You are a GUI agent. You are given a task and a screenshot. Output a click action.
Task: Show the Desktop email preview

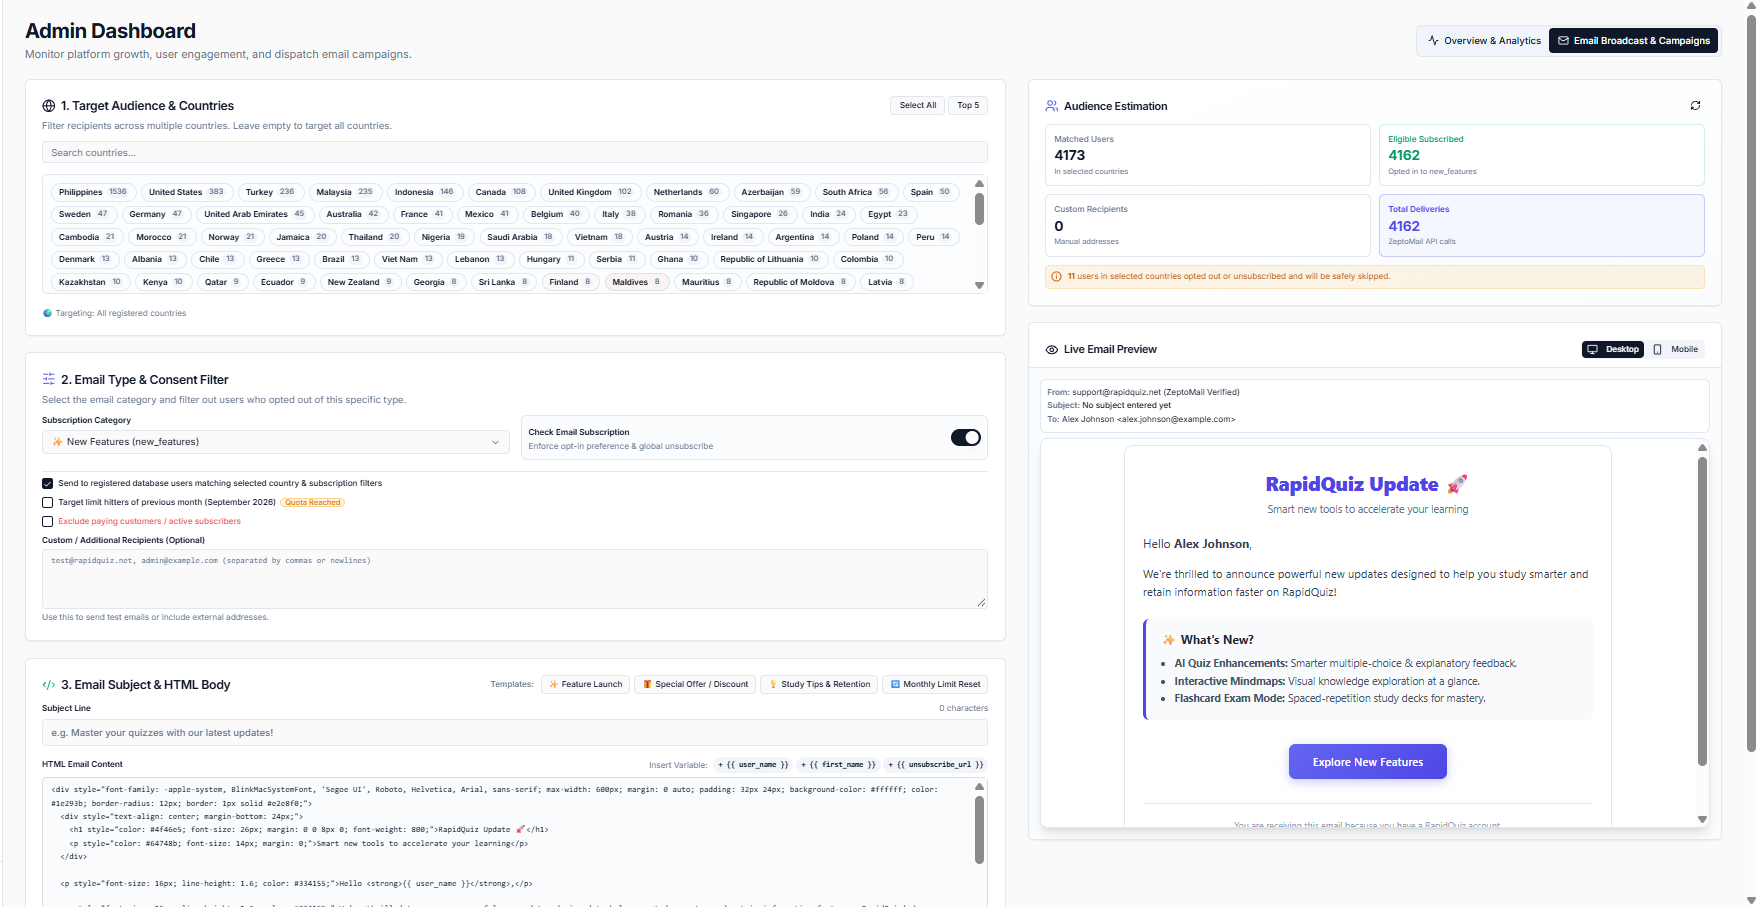click(x=1613, y=349)
